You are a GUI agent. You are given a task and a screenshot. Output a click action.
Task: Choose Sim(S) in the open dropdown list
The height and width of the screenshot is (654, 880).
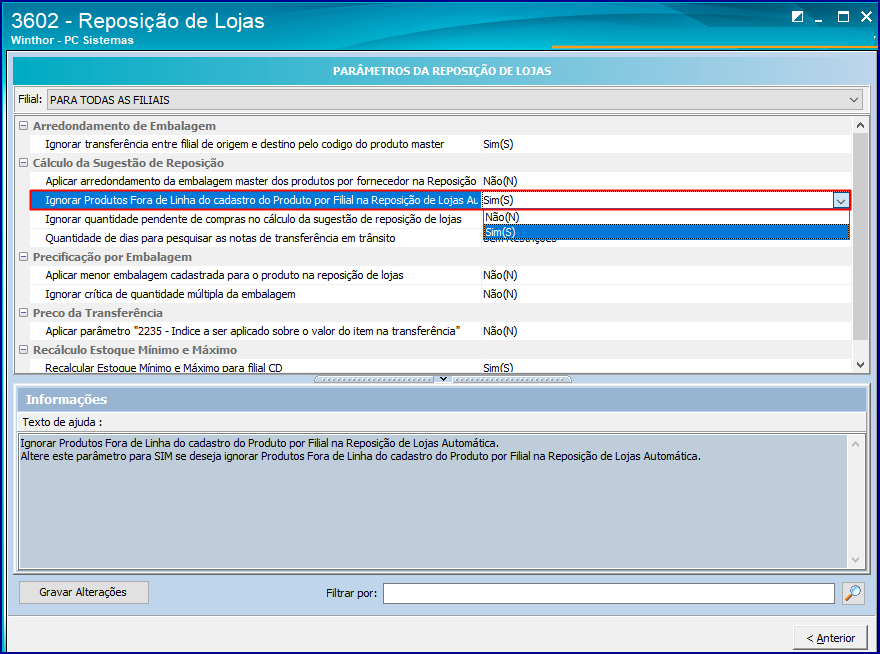tap(666, 232)
